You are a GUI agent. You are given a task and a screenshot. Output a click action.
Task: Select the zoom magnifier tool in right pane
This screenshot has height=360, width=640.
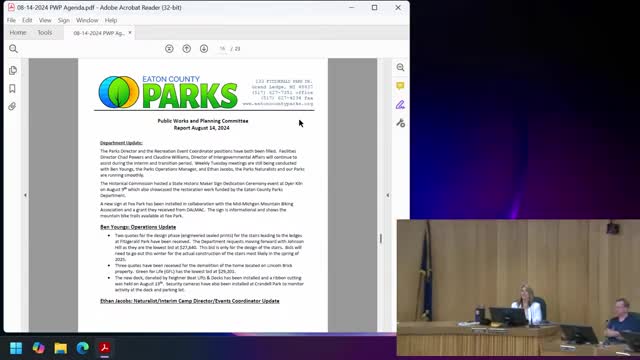coord(400,68)
